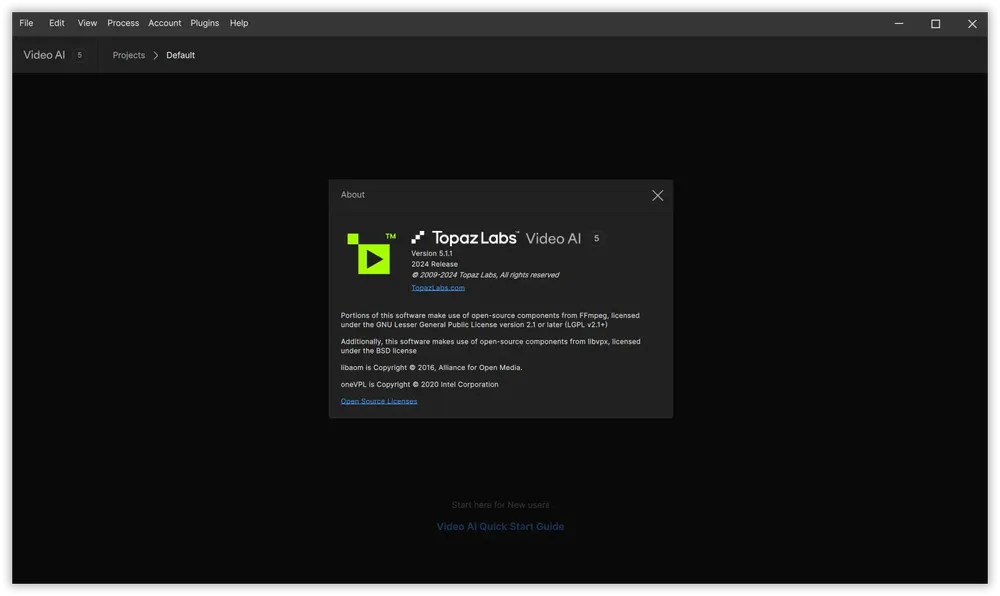Click the Video AI title in header
1000x596 pixels.
(x=44, y=55)
